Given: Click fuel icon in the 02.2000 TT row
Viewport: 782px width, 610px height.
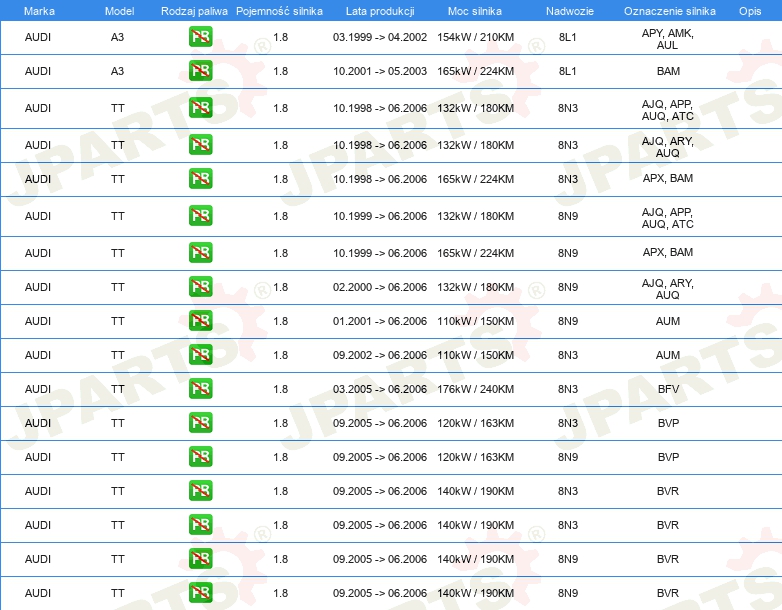Looking at the screenshot, I should point(200,287).
